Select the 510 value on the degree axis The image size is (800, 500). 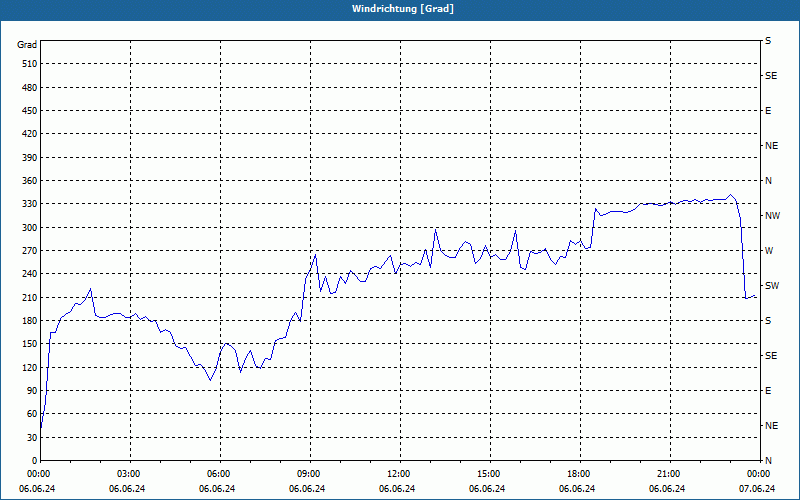coord(30,64)
